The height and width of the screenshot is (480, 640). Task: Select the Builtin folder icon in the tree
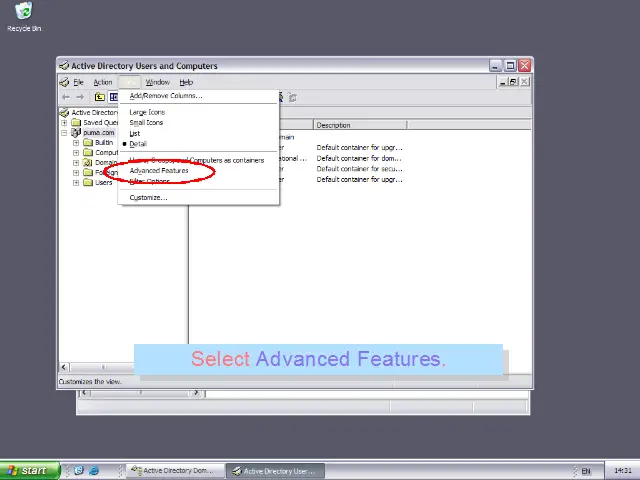(88, 142)
